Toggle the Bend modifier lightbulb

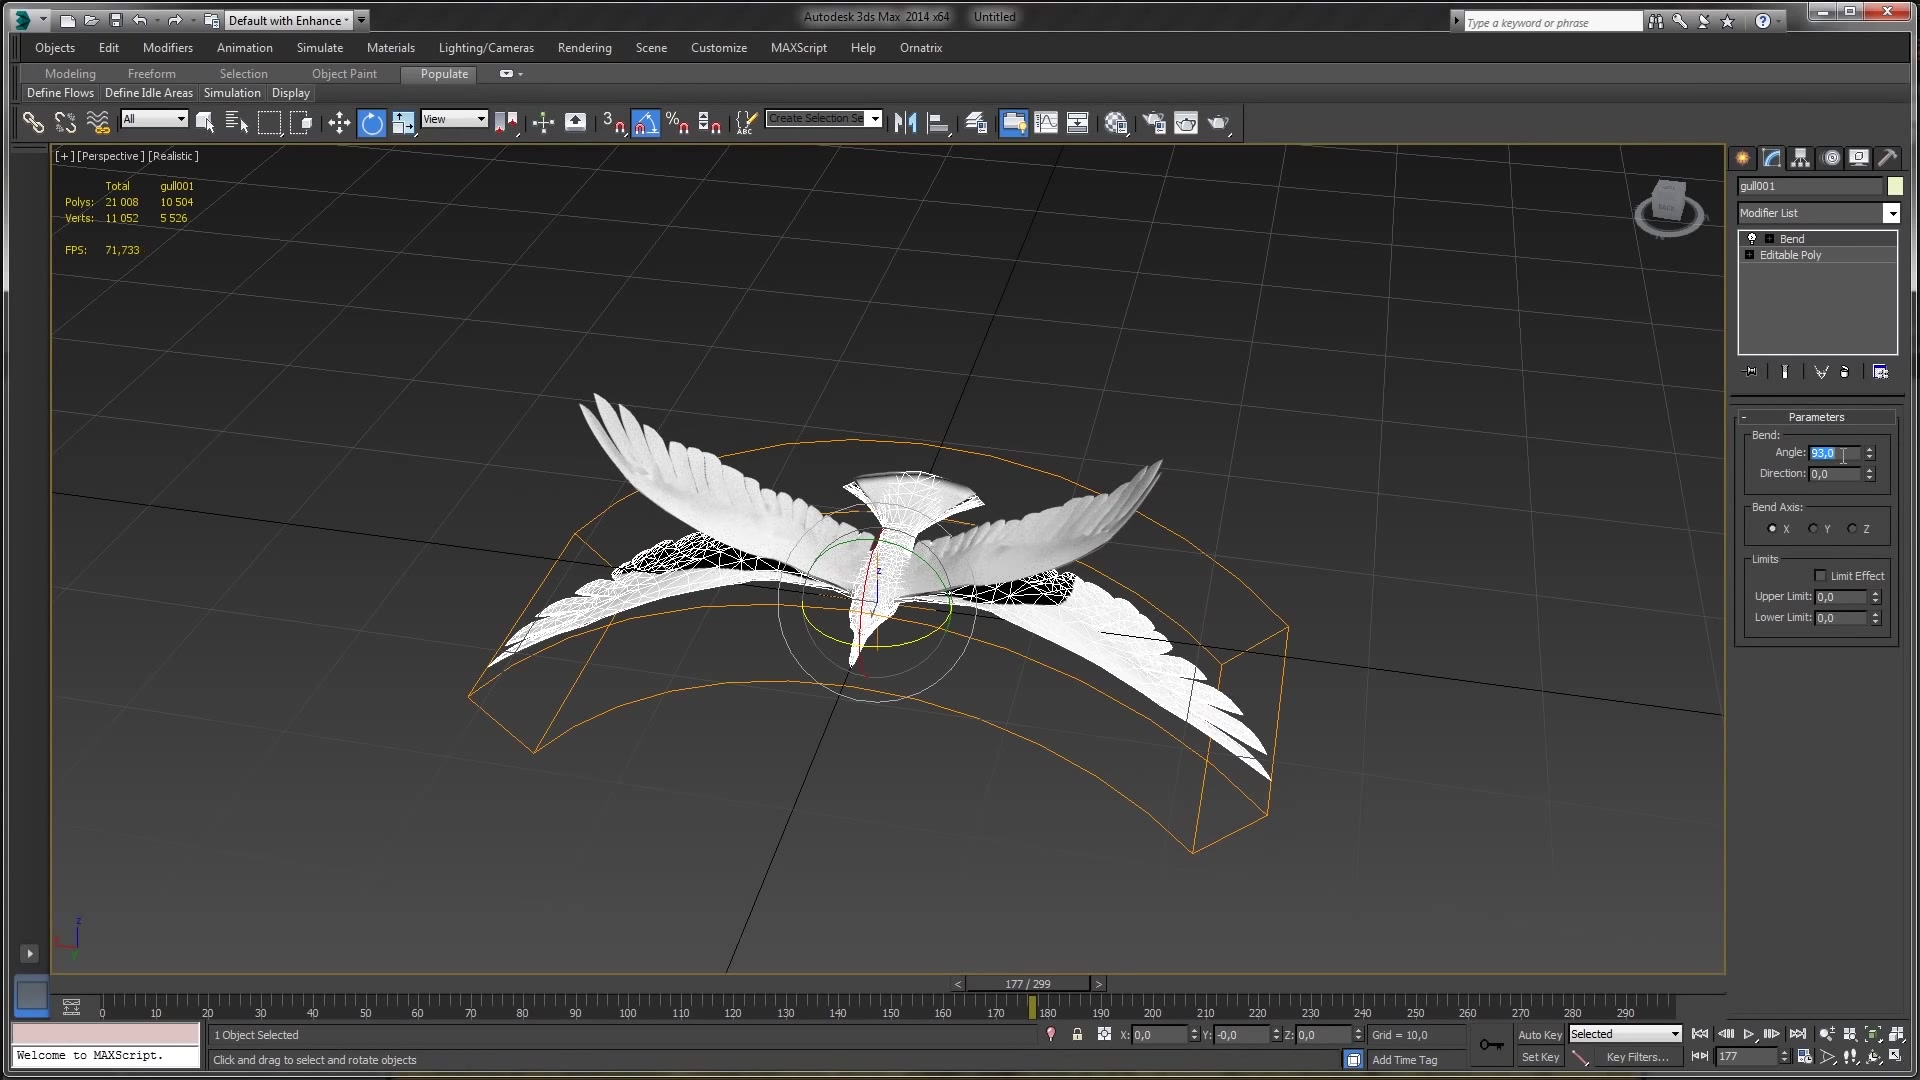(1752, 239)
